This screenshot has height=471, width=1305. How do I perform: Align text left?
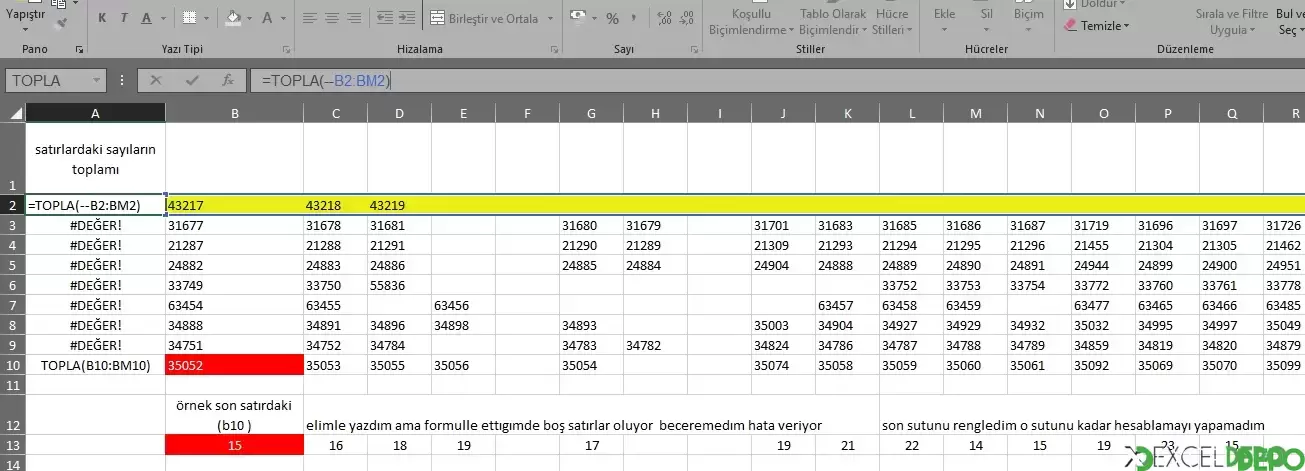[310, 18]
